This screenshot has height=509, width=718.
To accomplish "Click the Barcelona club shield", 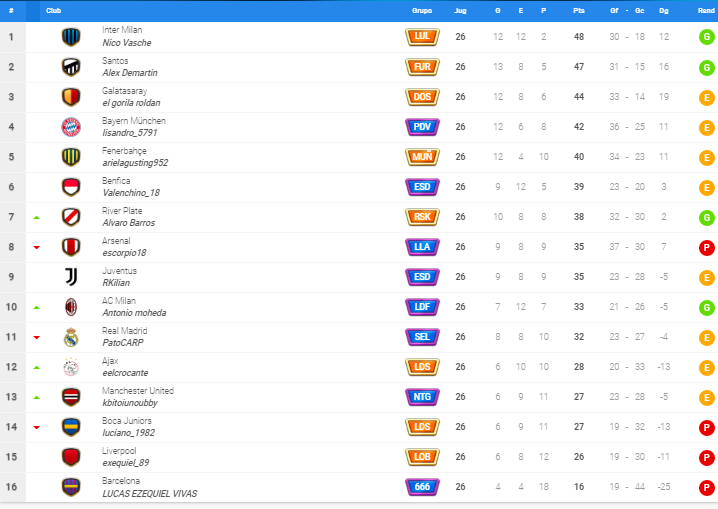I will 71,487.
